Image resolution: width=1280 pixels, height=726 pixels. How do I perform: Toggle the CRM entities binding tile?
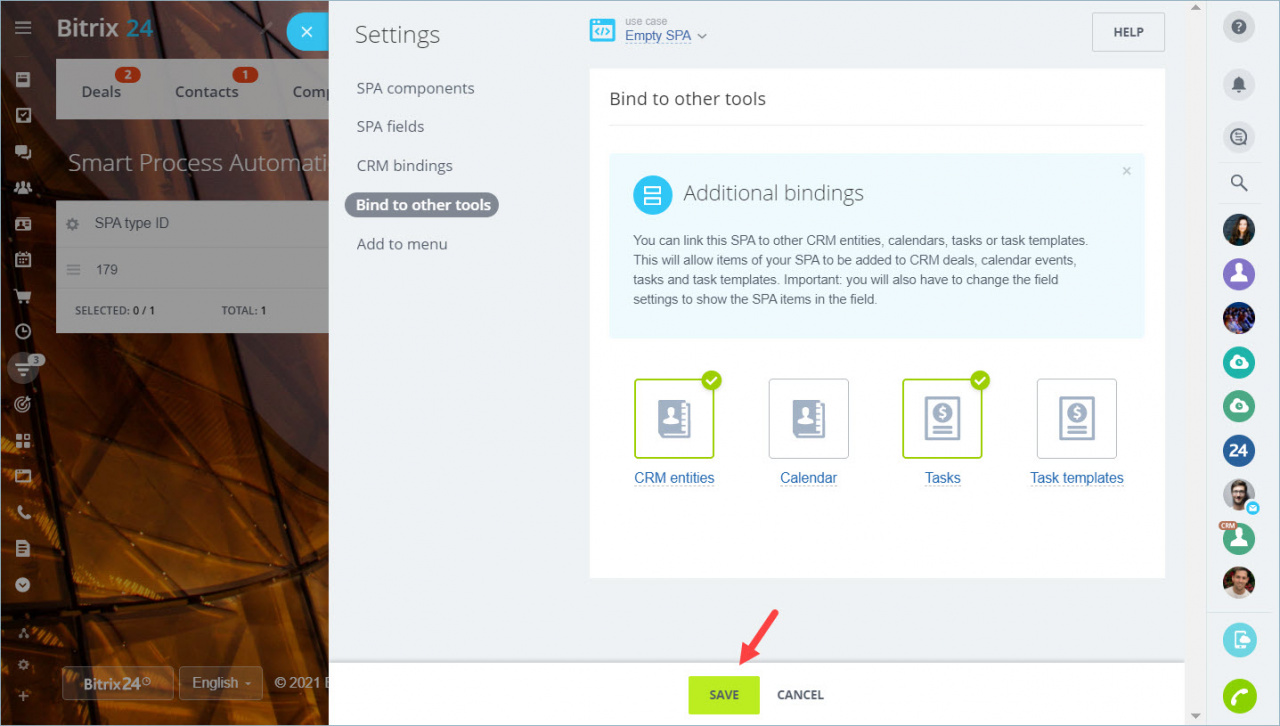[674, 418]
